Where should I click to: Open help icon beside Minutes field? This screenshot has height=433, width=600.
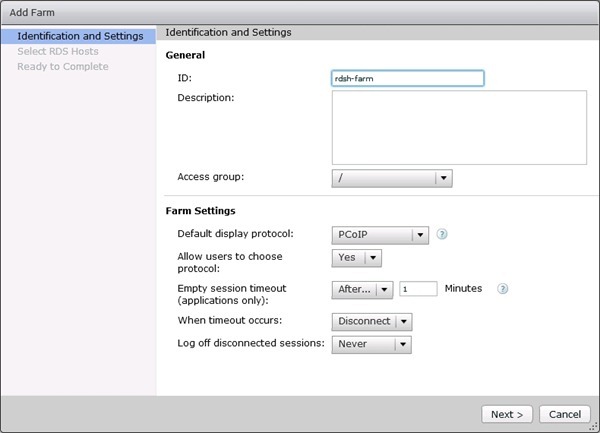click(x=503, y=289)
